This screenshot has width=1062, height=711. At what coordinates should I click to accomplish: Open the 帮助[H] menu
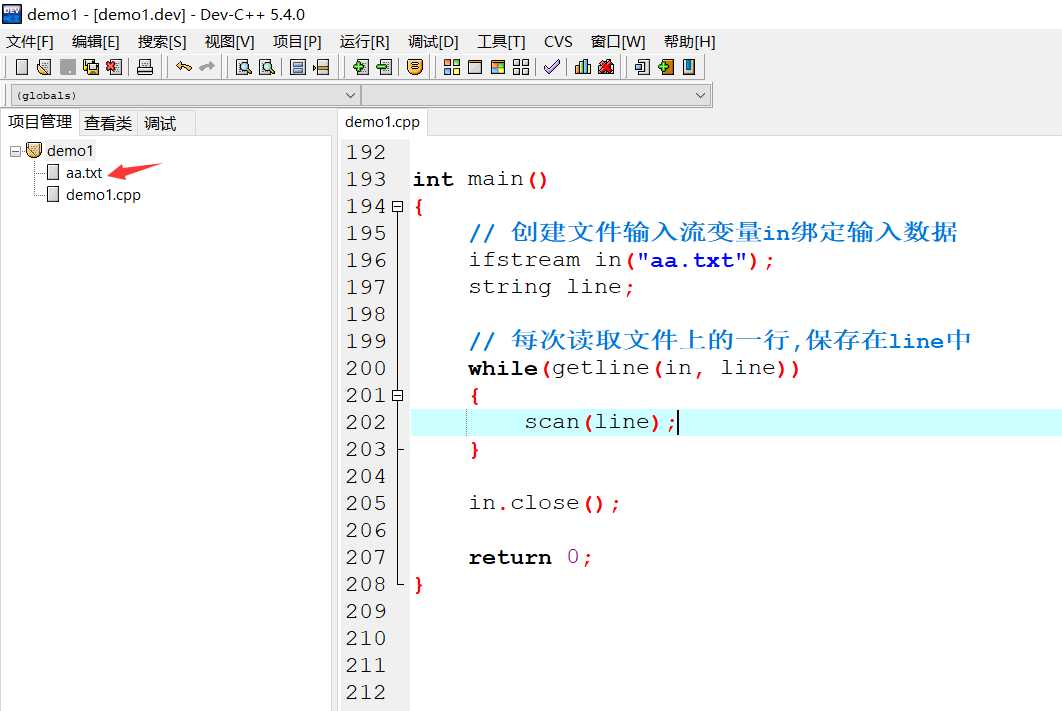click(x=689, y=42)
